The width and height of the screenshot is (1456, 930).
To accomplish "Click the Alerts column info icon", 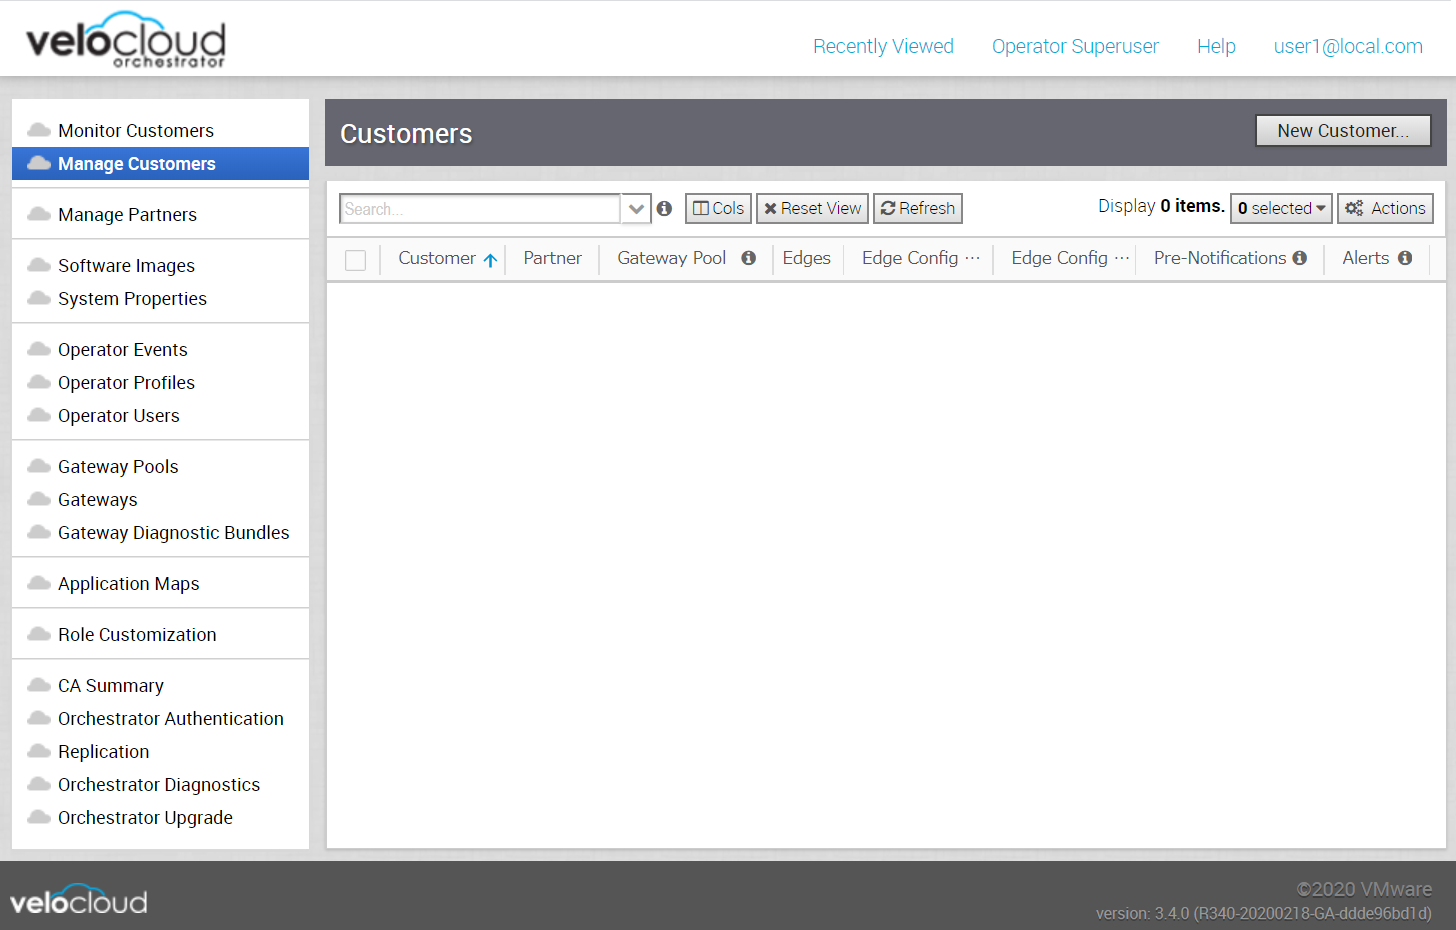I will [x=1405, y=258].
